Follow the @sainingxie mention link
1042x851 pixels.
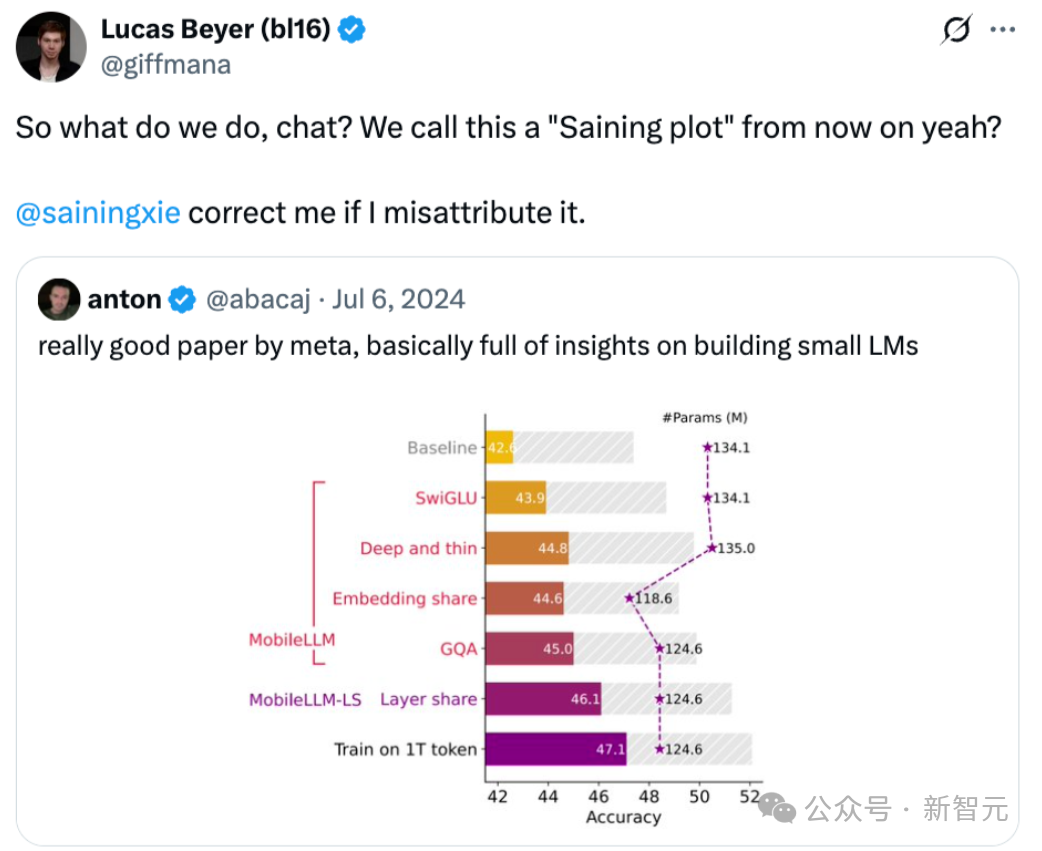click(x=98, y=213)
